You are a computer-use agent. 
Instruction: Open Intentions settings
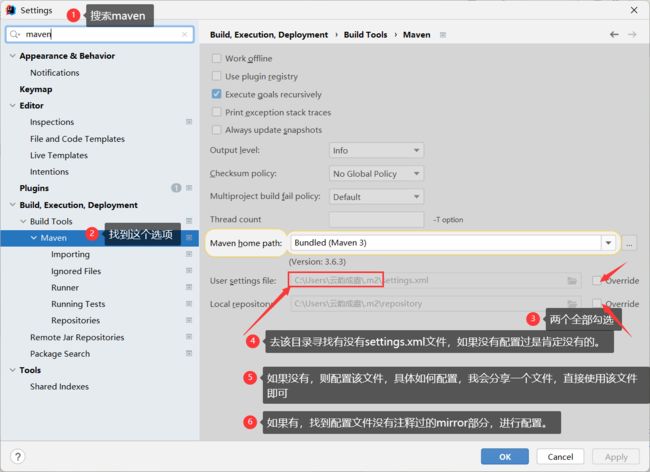pyautogui.click(x=49, y=172)
